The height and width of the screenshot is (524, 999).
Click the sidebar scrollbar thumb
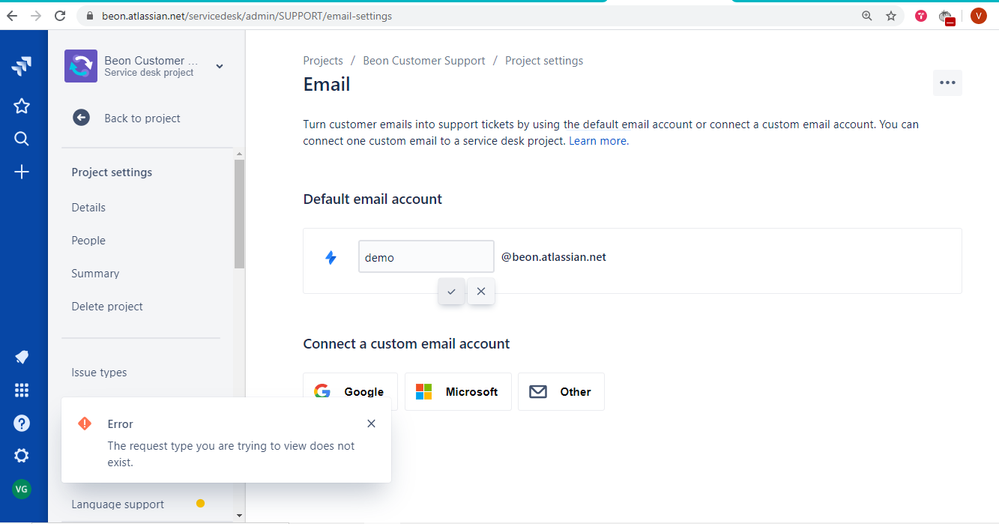pyautogui.click(x=239, y=214)
